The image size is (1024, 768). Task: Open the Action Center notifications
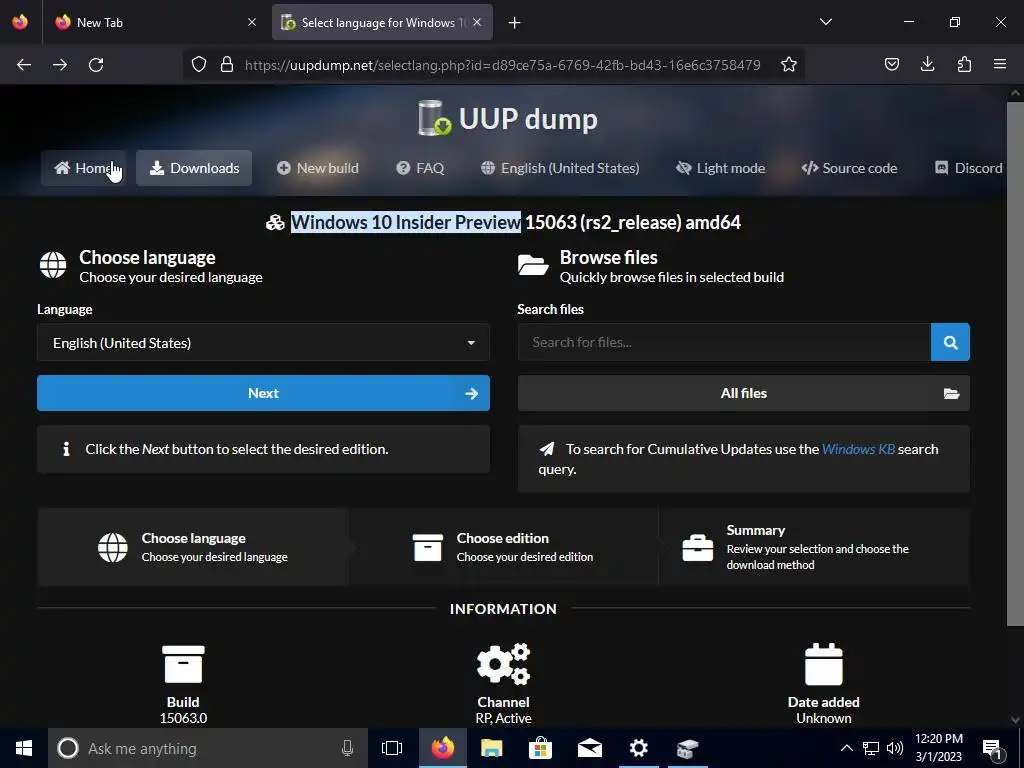[993, 748]
